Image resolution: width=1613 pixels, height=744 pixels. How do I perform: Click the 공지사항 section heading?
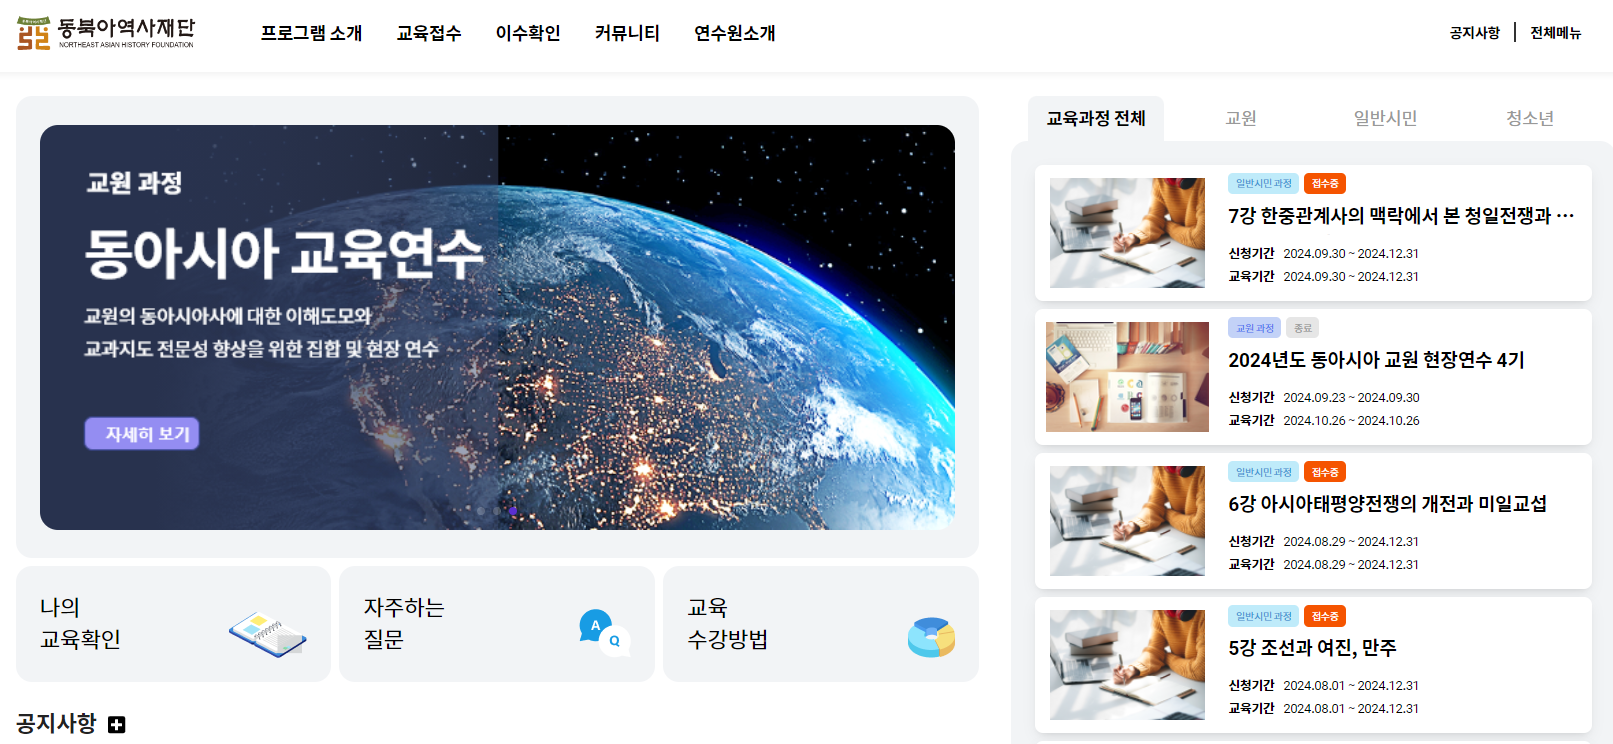(x=56, y=723)
